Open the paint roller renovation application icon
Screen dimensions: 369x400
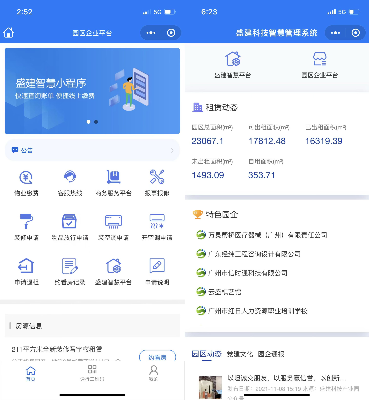[x=26, y=221]
